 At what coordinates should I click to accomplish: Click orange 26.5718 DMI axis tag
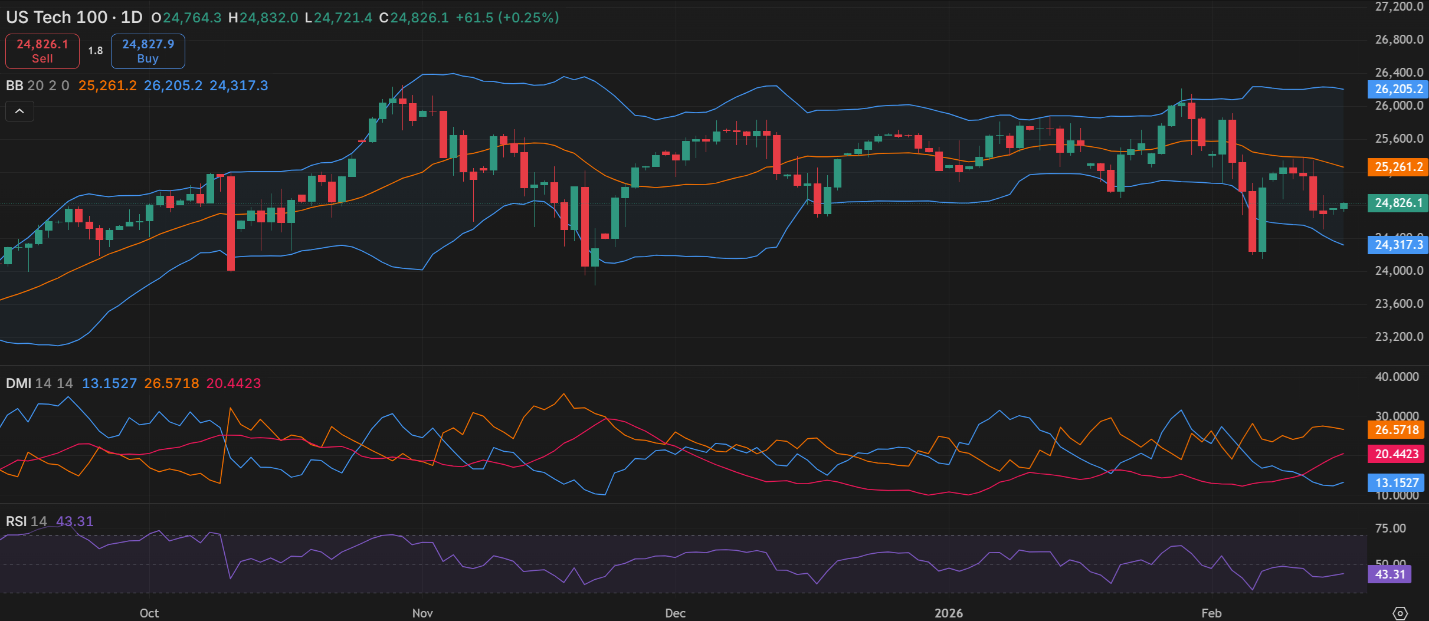click(x=1398, y=429)
